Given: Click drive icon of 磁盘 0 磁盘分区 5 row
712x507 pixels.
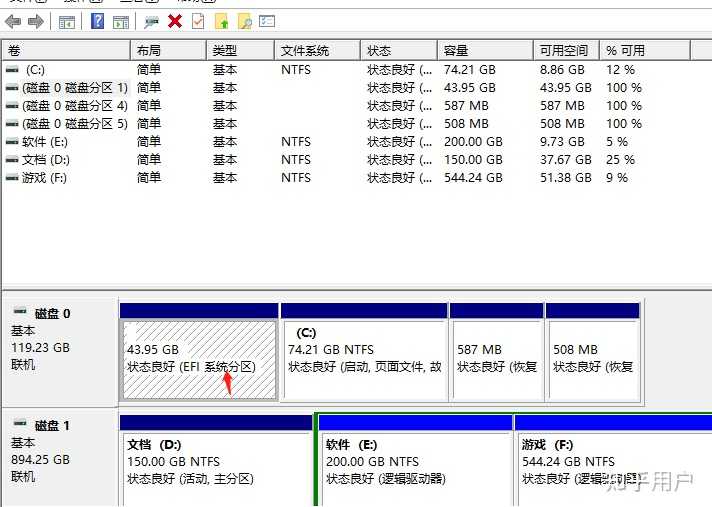Looking at the screenshot, I should 12,123.
